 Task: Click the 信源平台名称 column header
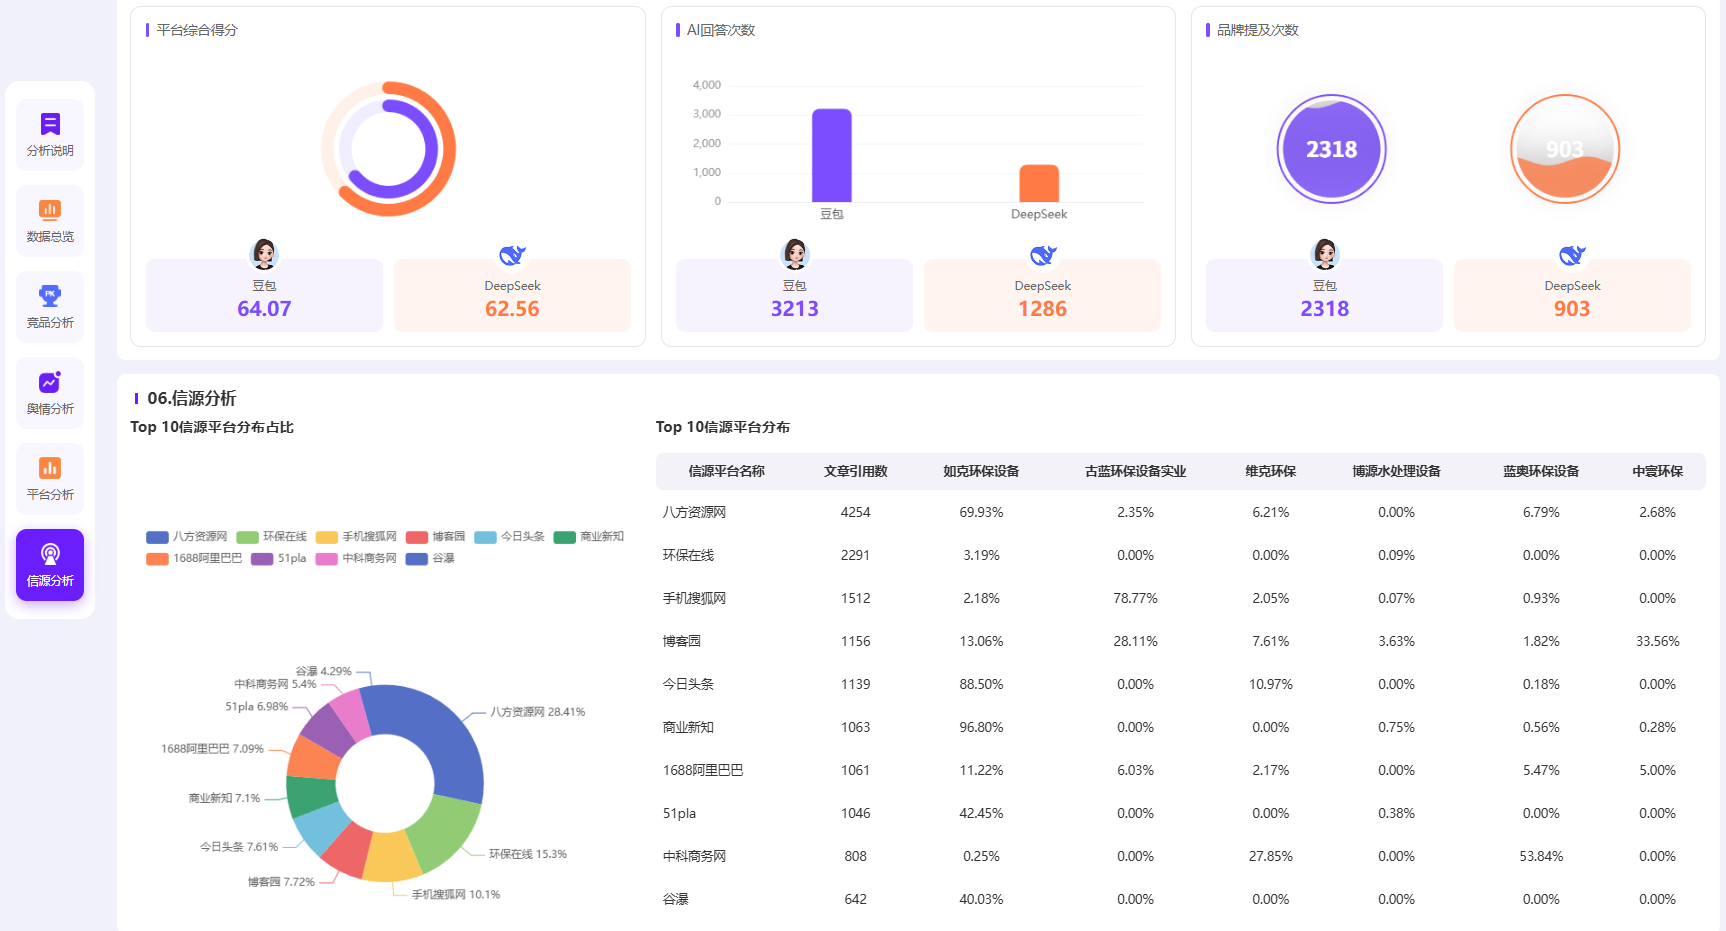[727, 471]
